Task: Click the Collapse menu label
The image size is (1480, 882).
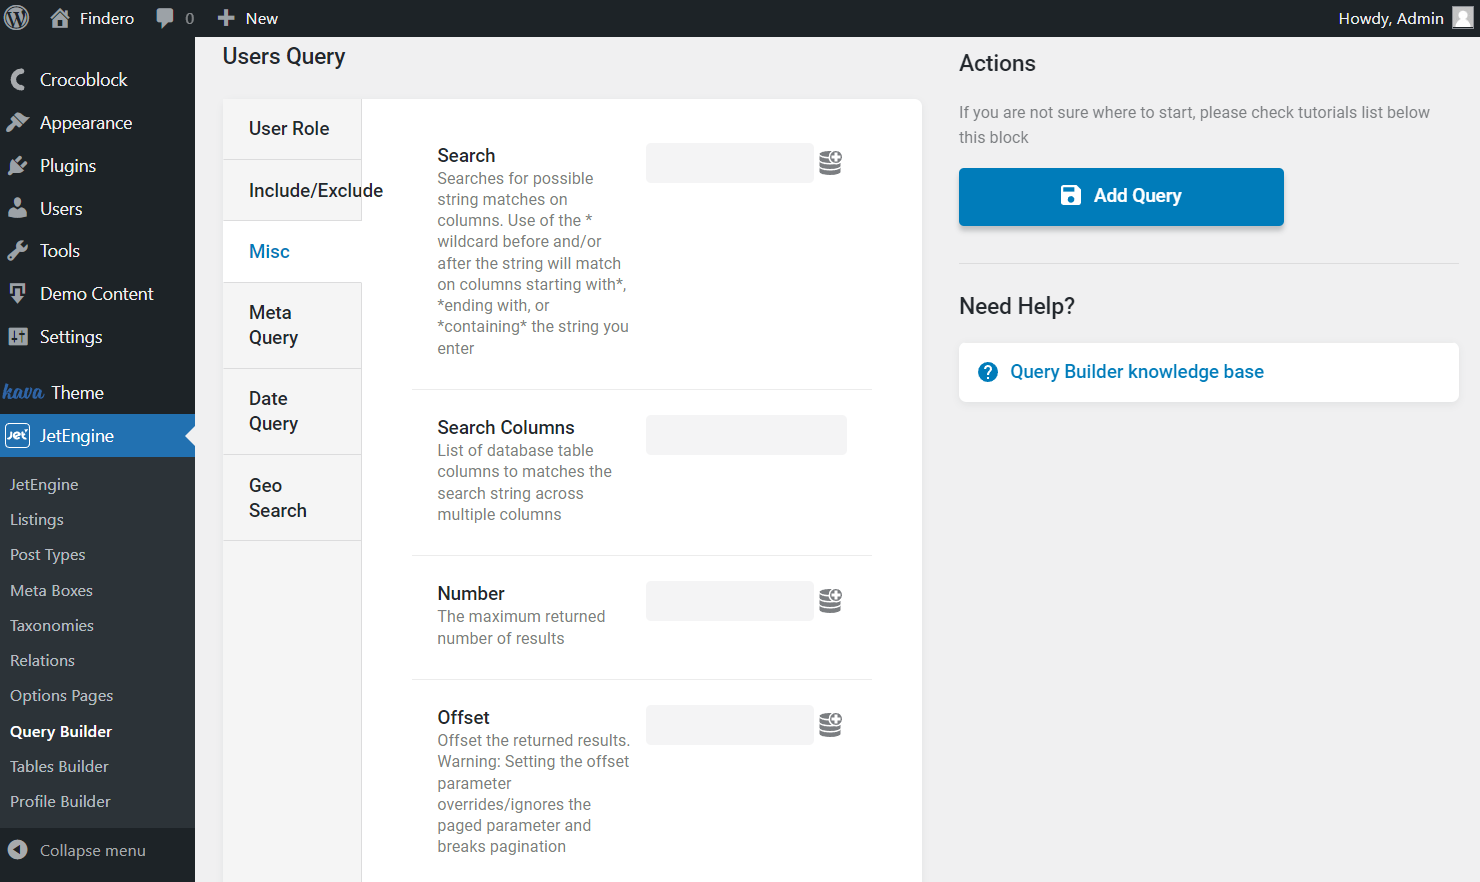Action: pos(93,850)
